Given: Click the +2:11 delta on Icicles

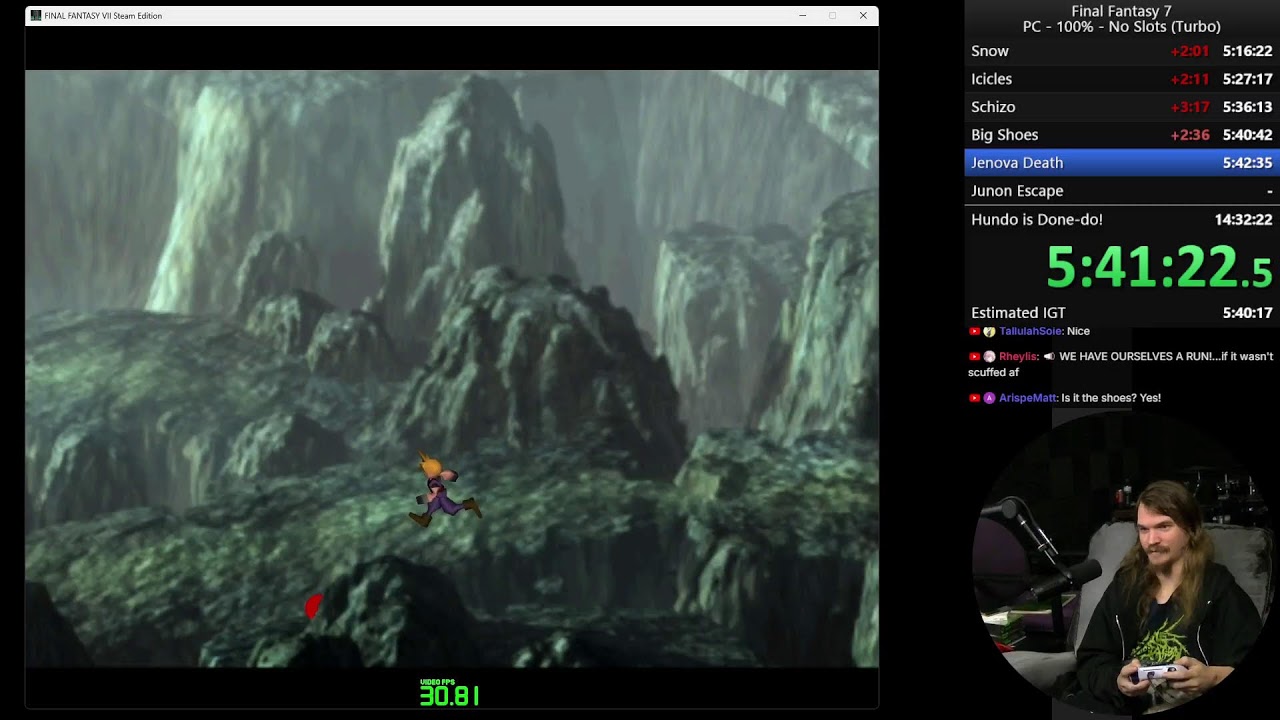Looking at the screenshot, I should [1190, 79].
